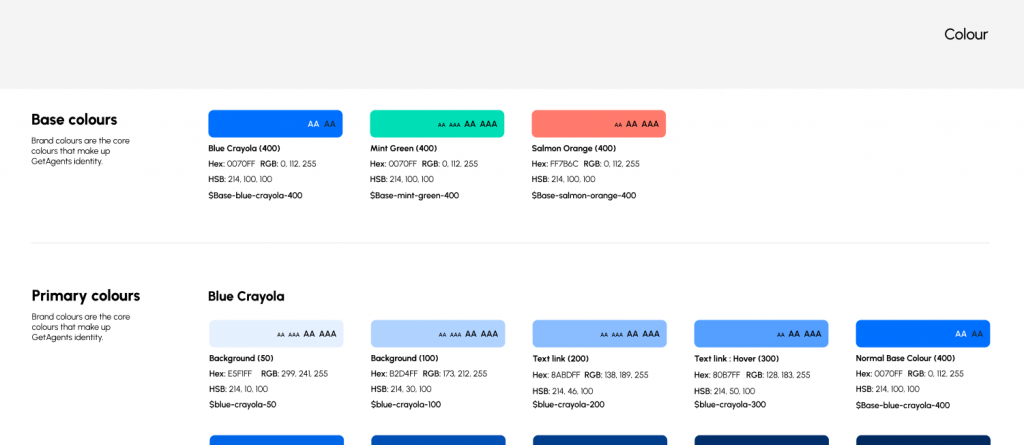Pick the Salmon Orange (400) swatch

pyautogui.click(x=598, y=124)
